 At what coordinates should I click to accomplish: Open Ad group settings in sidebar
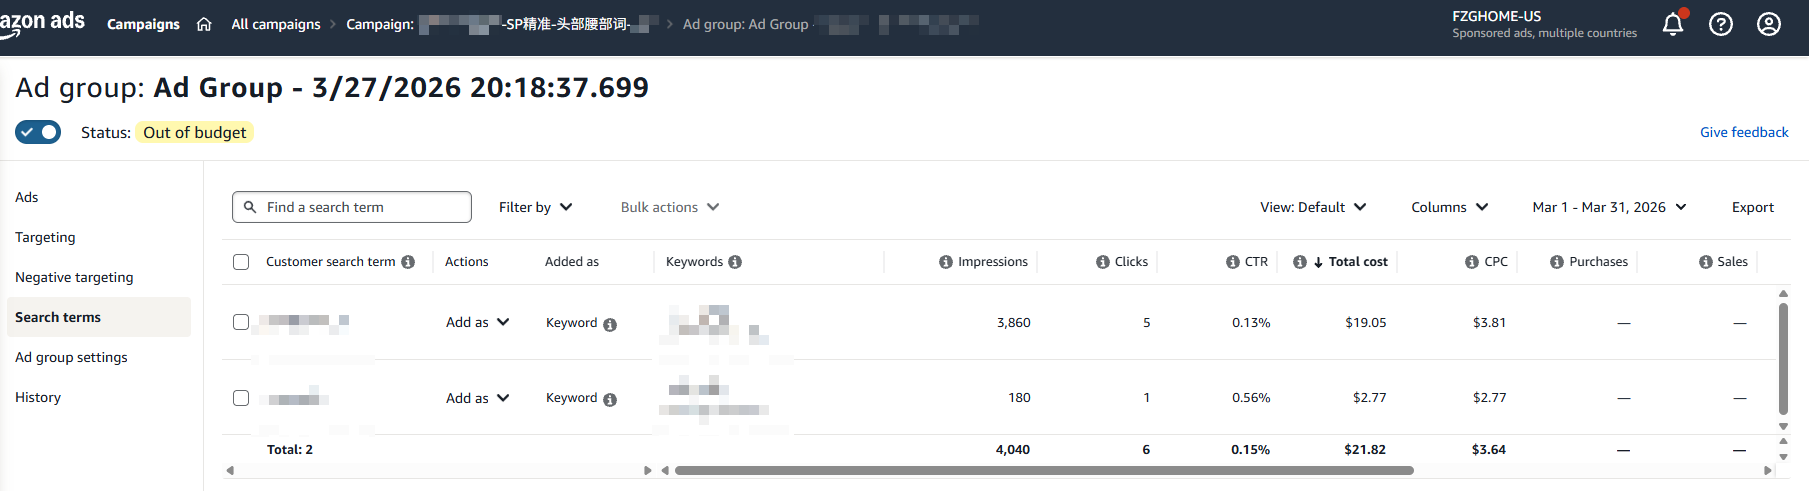[x=71, y=357]
